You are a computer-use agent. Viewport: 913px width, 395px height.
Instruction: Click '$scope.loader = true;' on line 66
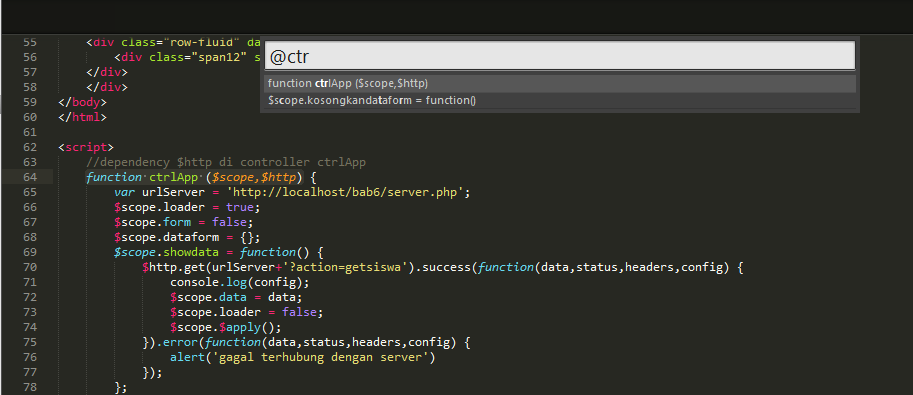[x=187, y=207]
